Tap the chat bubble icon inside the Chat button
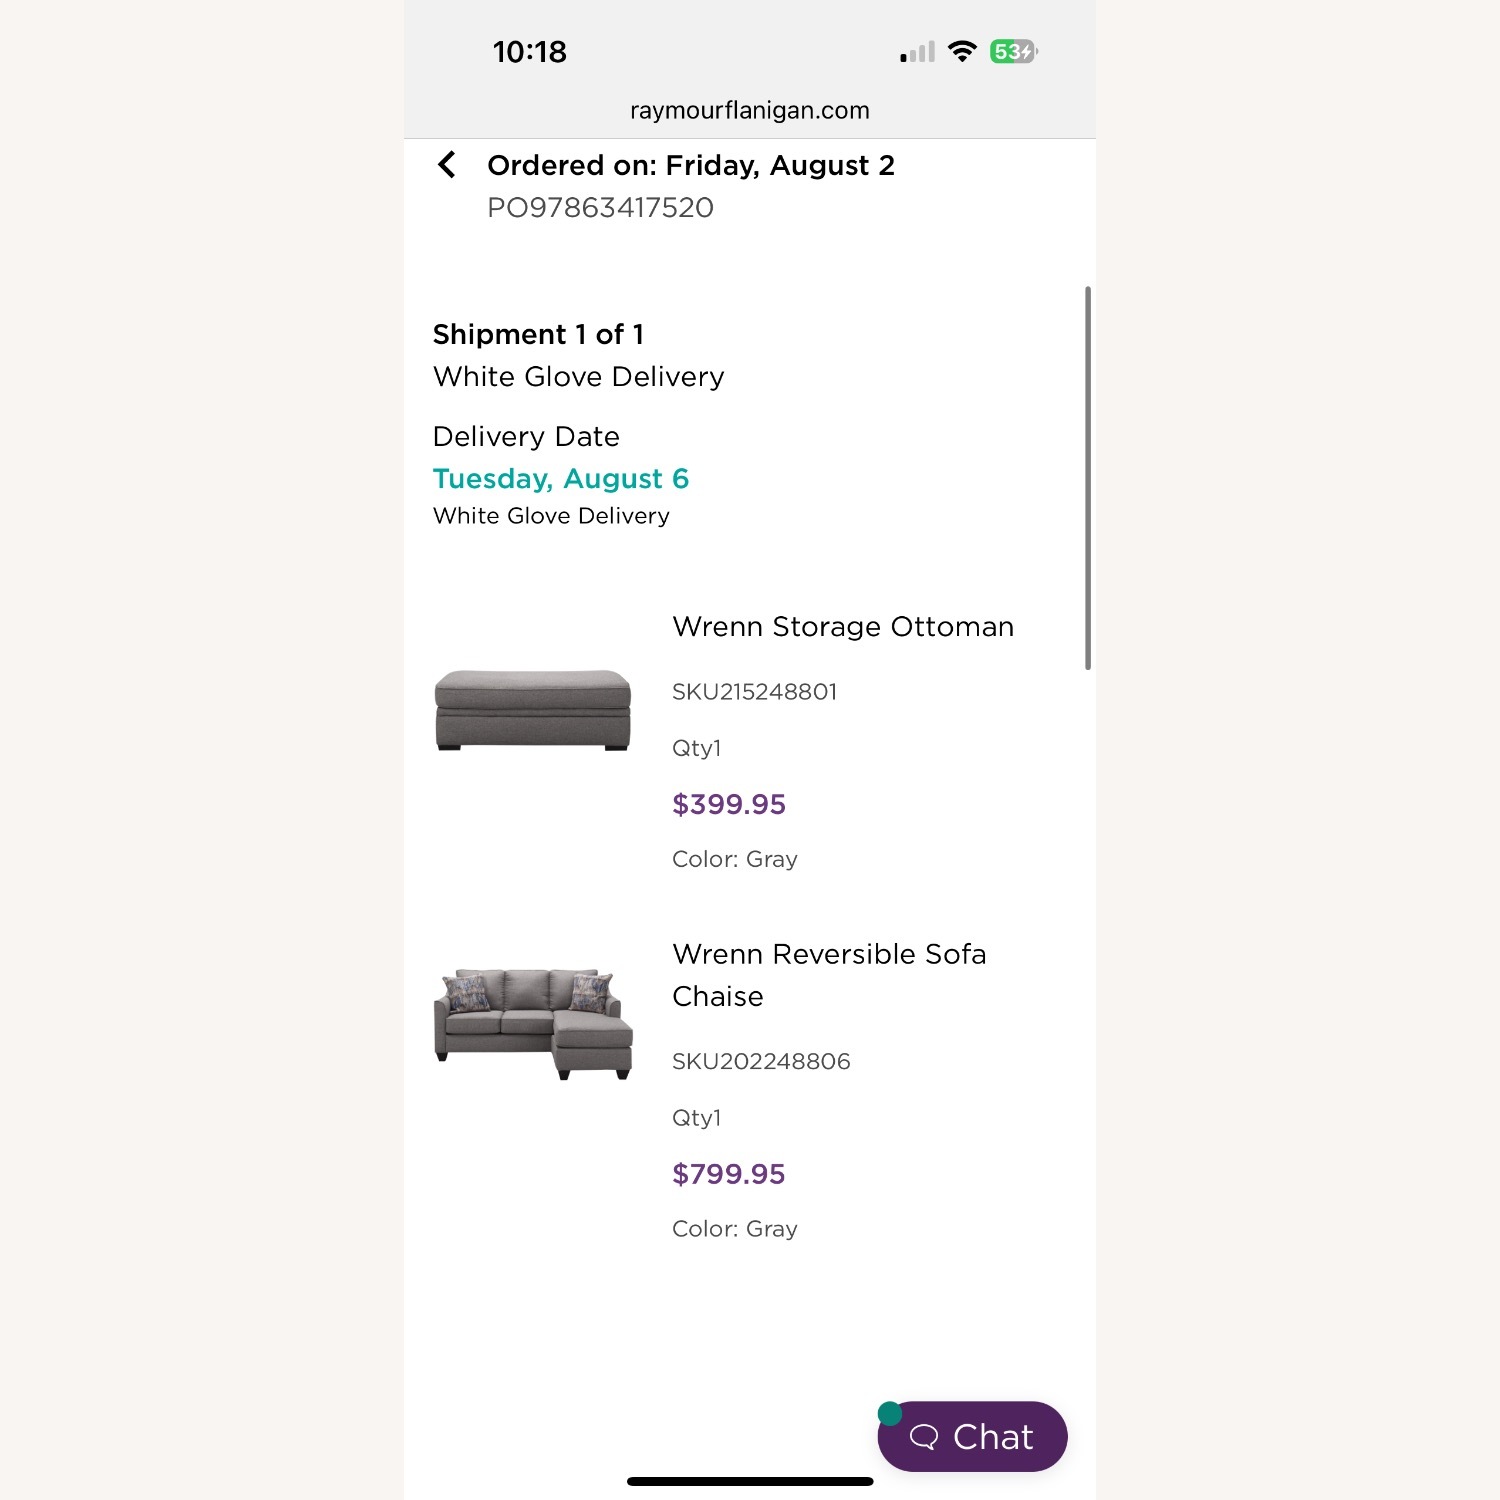This screenshot has width=1500, height=1500. (x=925, y=1437)
